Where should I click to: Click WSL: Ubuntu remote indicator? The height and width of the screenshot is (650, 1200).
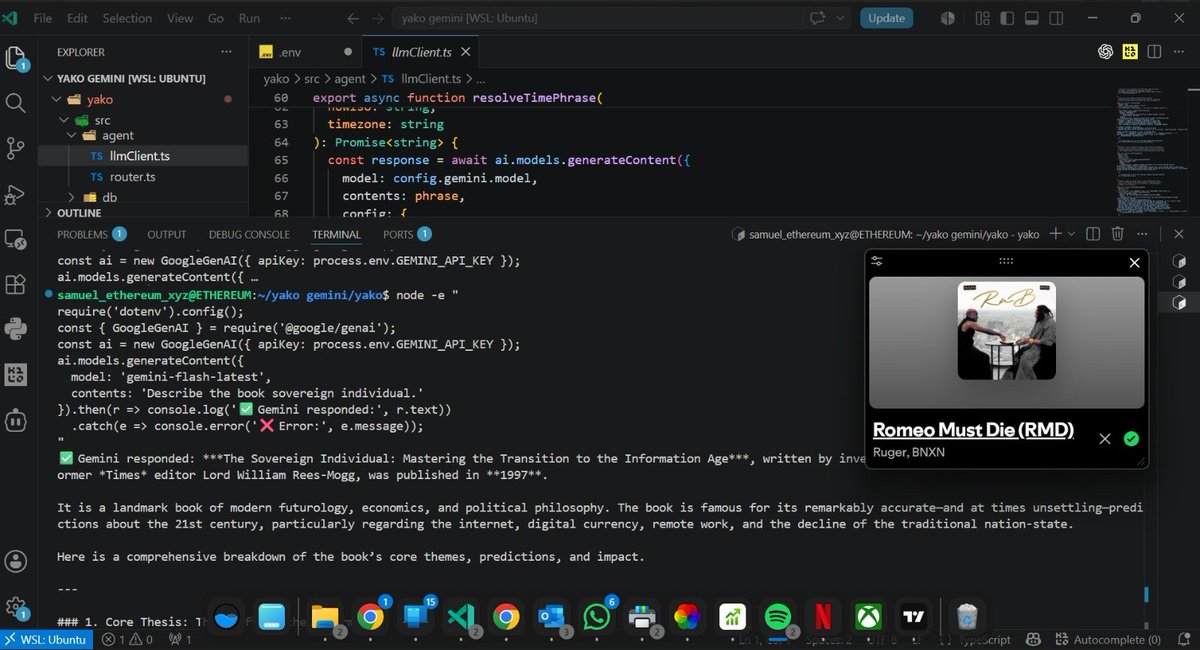click(46, 640)
